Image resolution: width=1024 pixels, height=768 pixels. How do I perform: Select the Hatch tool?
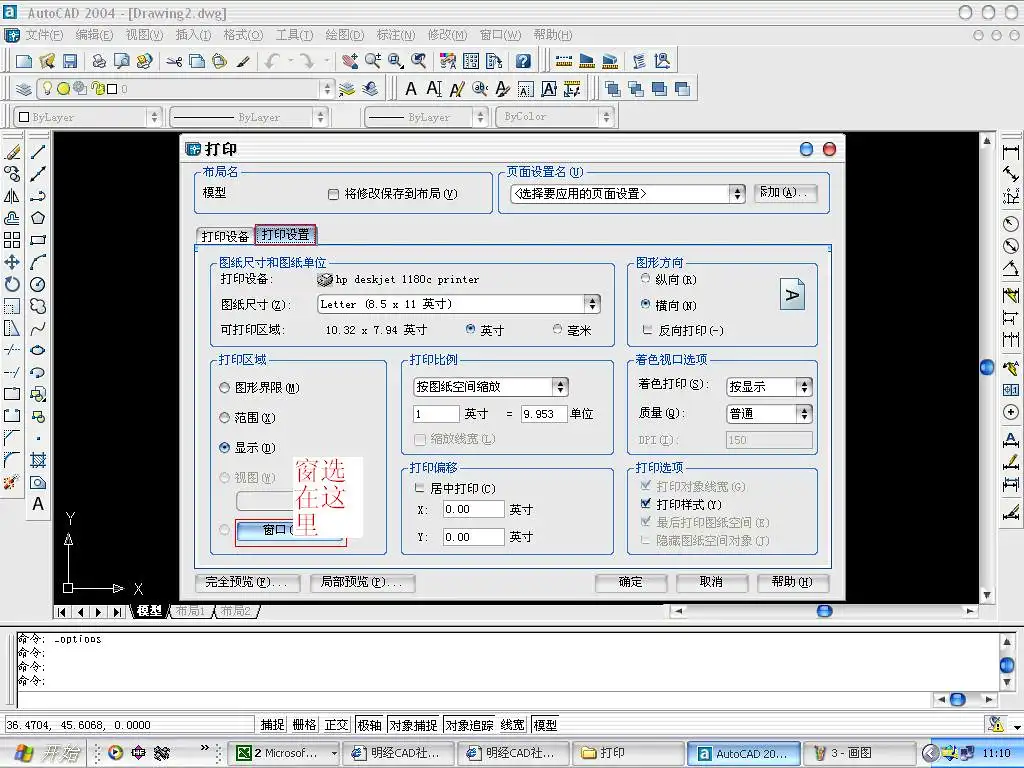point(38,460)
